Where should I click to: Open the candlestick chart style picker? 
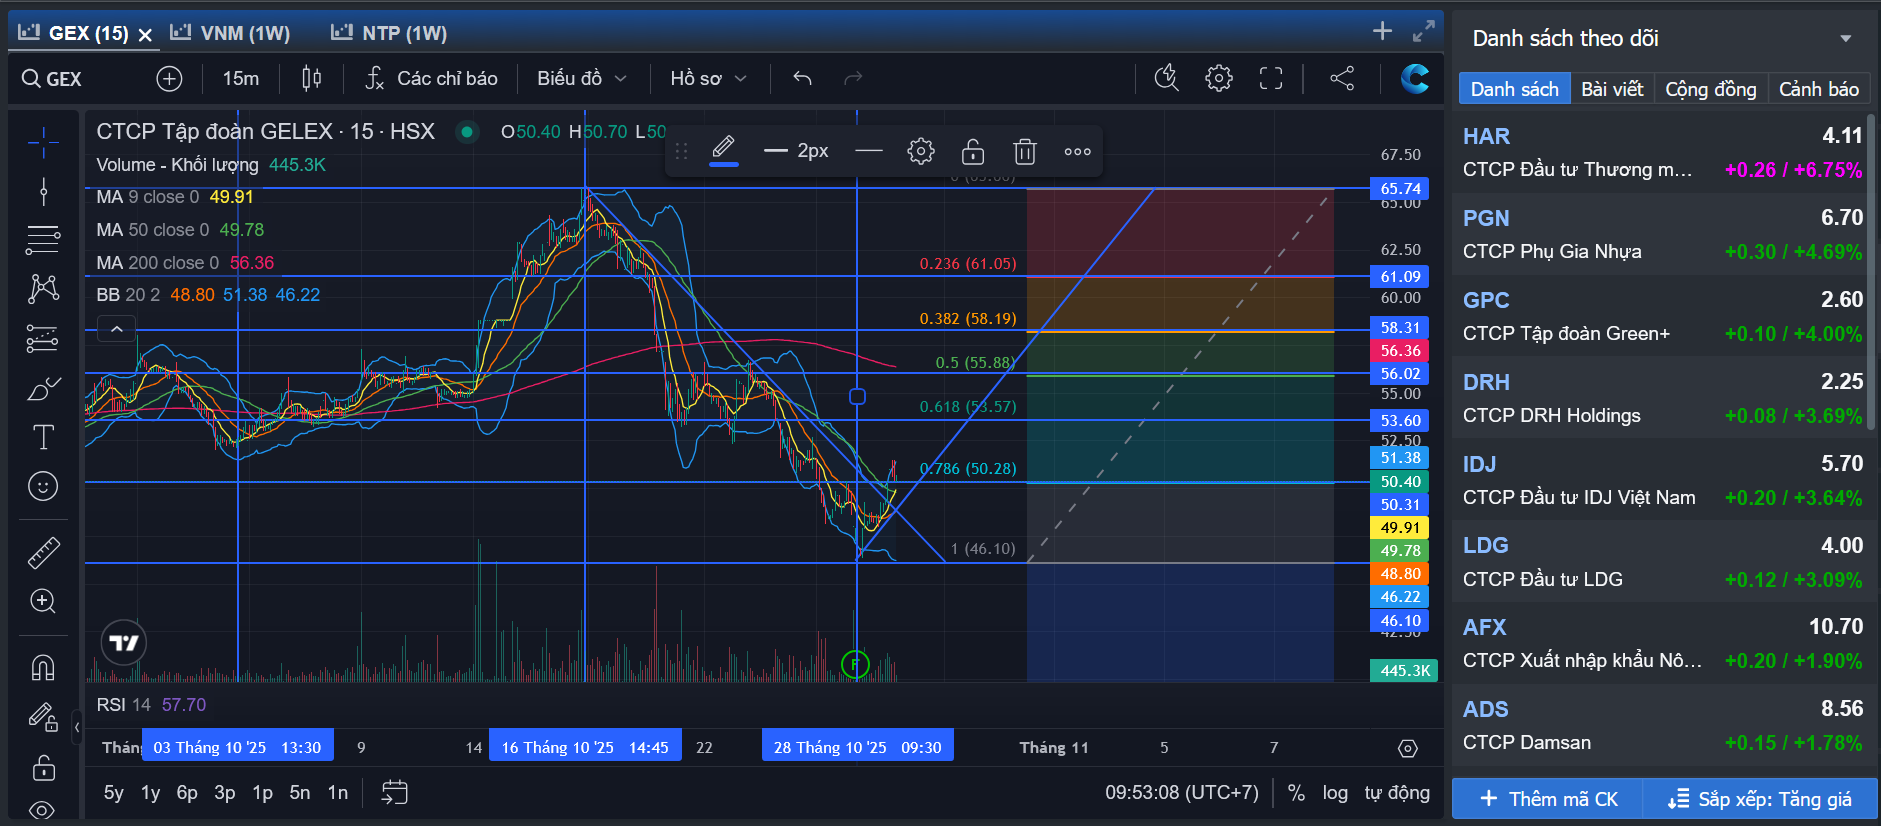[312, 79]
